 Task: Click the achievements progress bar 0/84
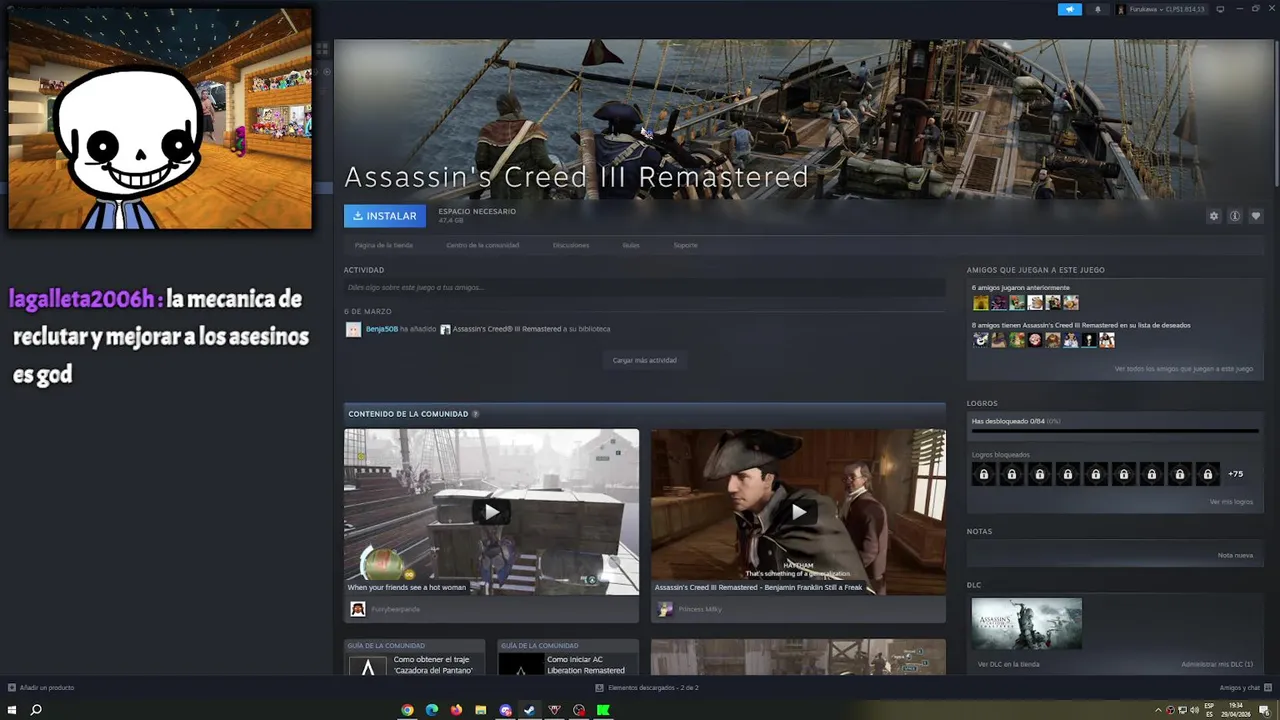click(x=1115, y=431)
